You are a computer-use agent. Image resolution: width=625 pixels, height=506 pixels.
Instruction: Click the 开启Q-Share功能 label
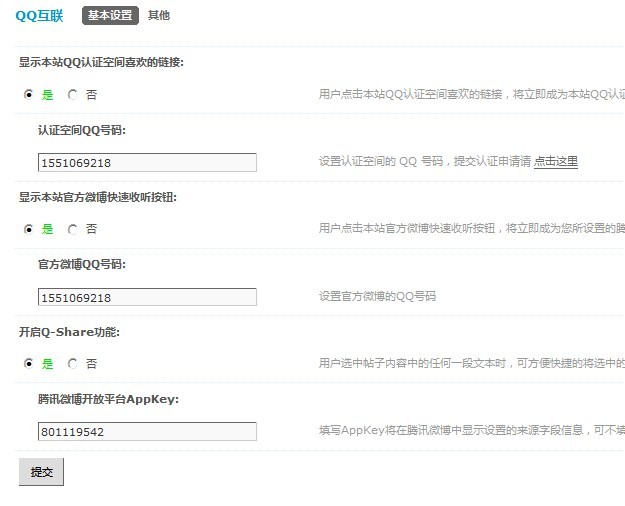[69, 332]
